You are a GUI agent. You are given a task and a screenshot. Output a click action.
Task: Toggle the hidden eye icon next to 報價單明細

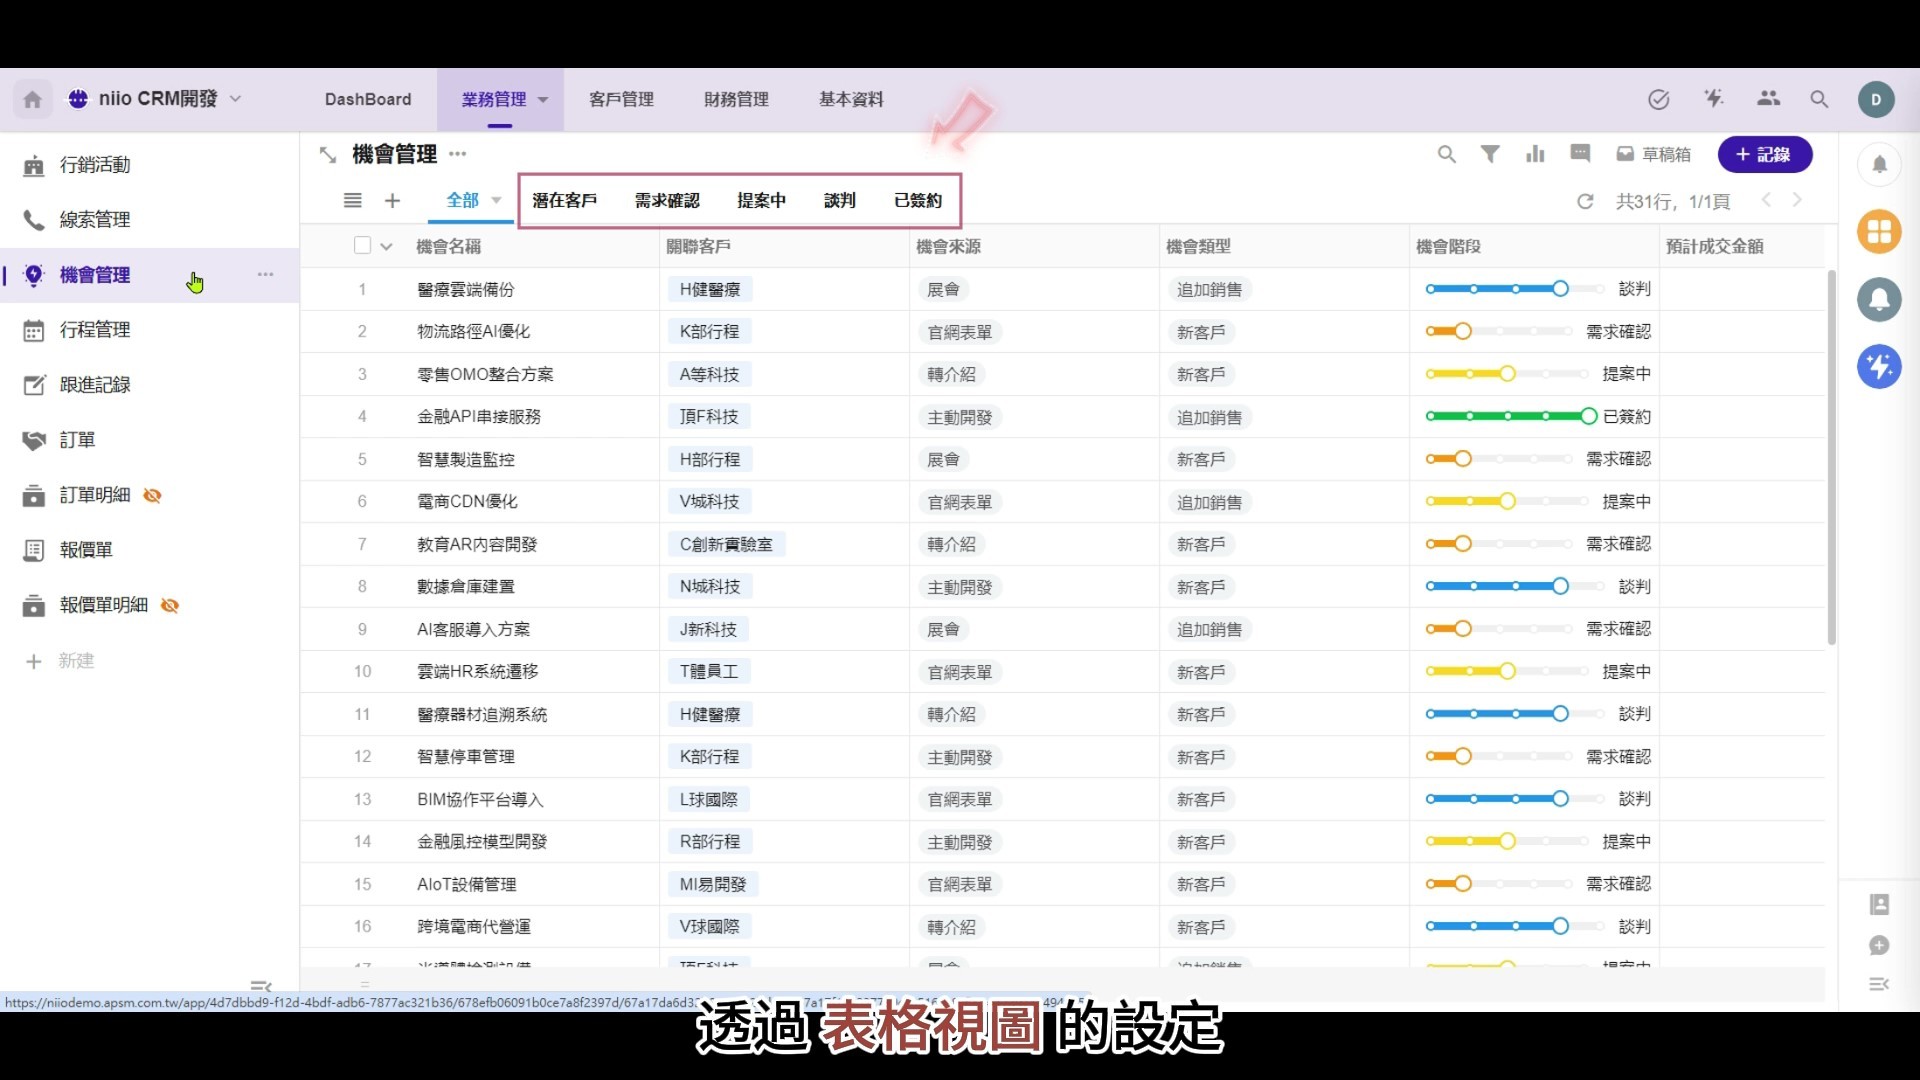pos(170,605)
